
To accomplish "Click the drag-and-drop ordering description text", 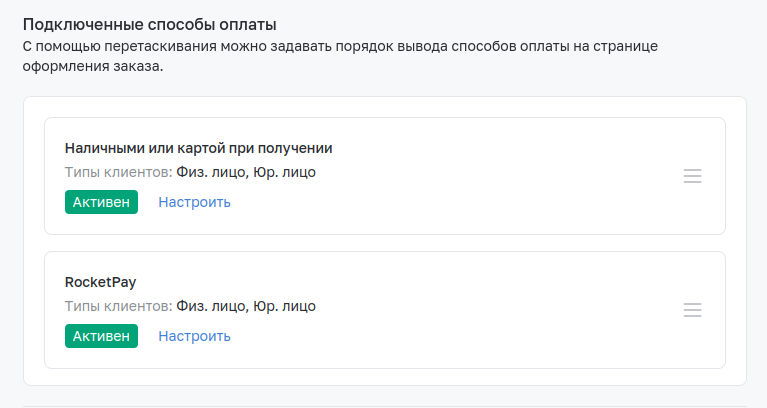I will coord(340,56).
